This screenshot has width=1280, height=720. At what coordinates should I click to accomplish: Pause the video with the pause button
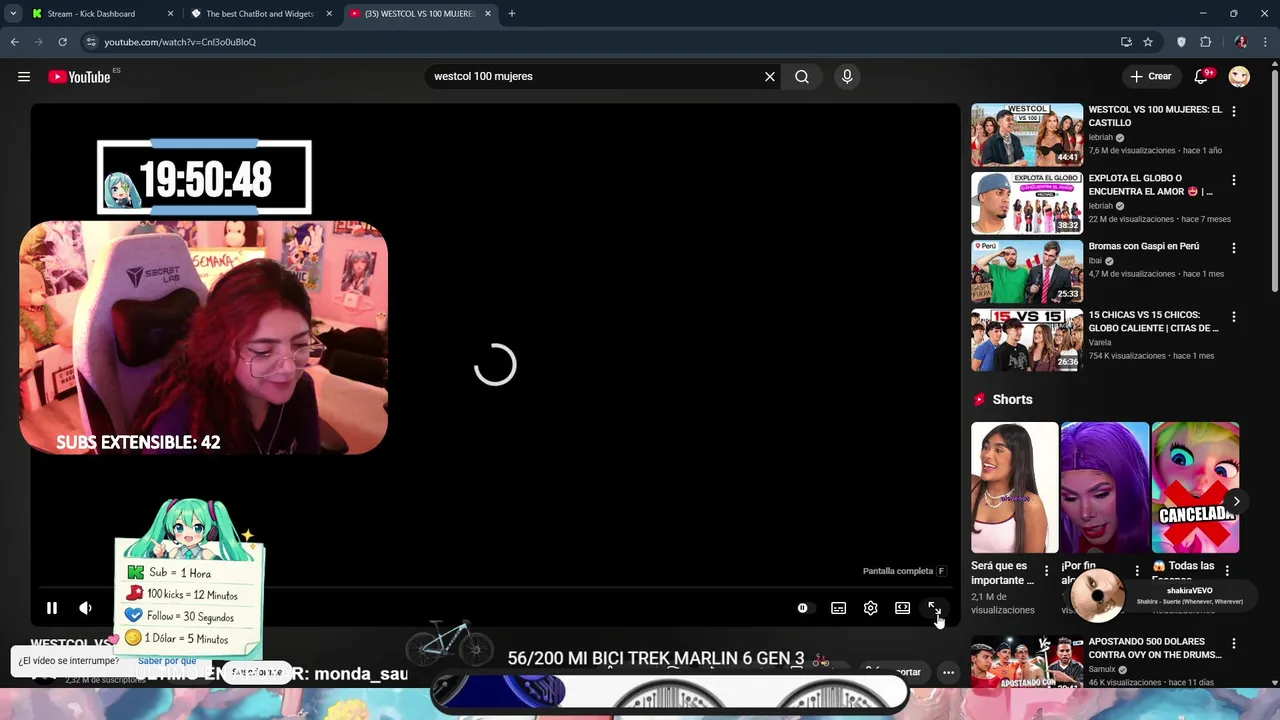pyautogui.click(x=52, y=608)
